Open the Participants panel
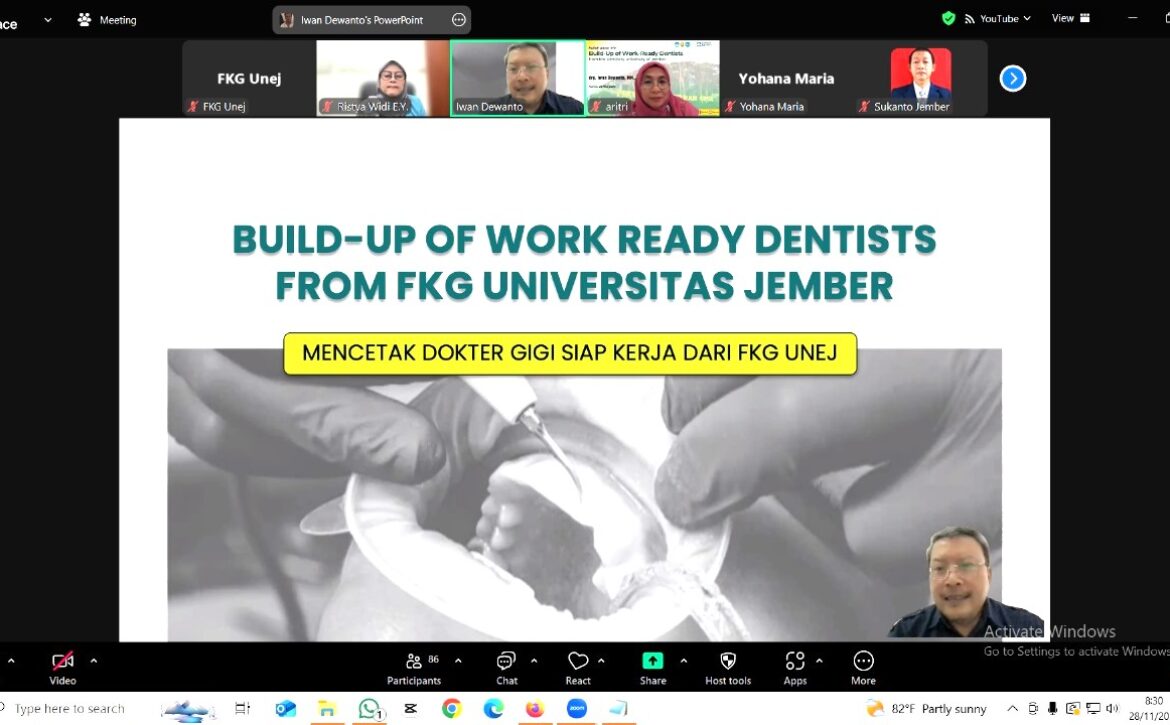Screen dimensions: 1170x725 pos(414,668)
